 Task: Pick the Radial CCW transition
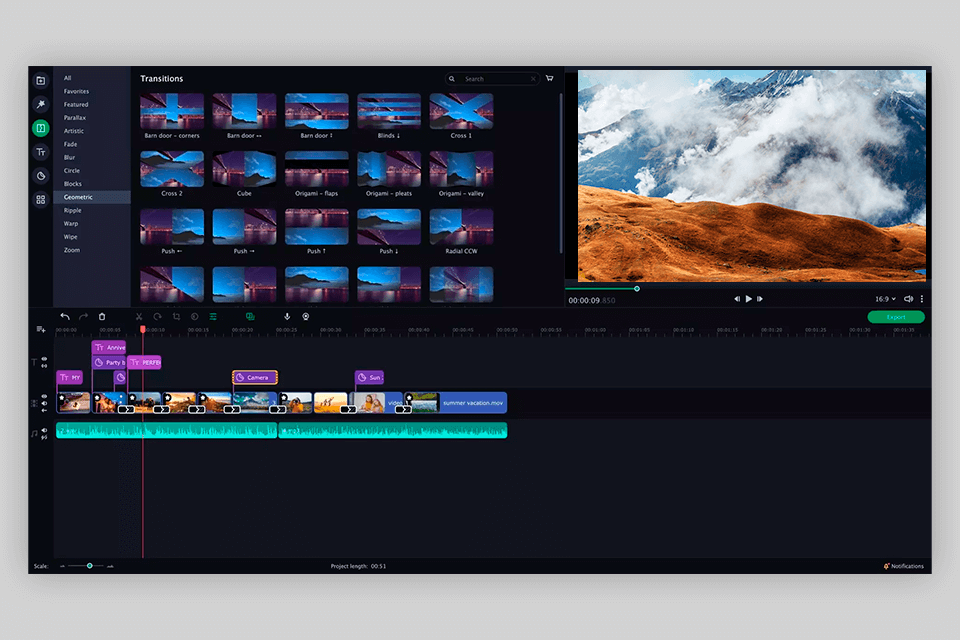click(461, 227)
